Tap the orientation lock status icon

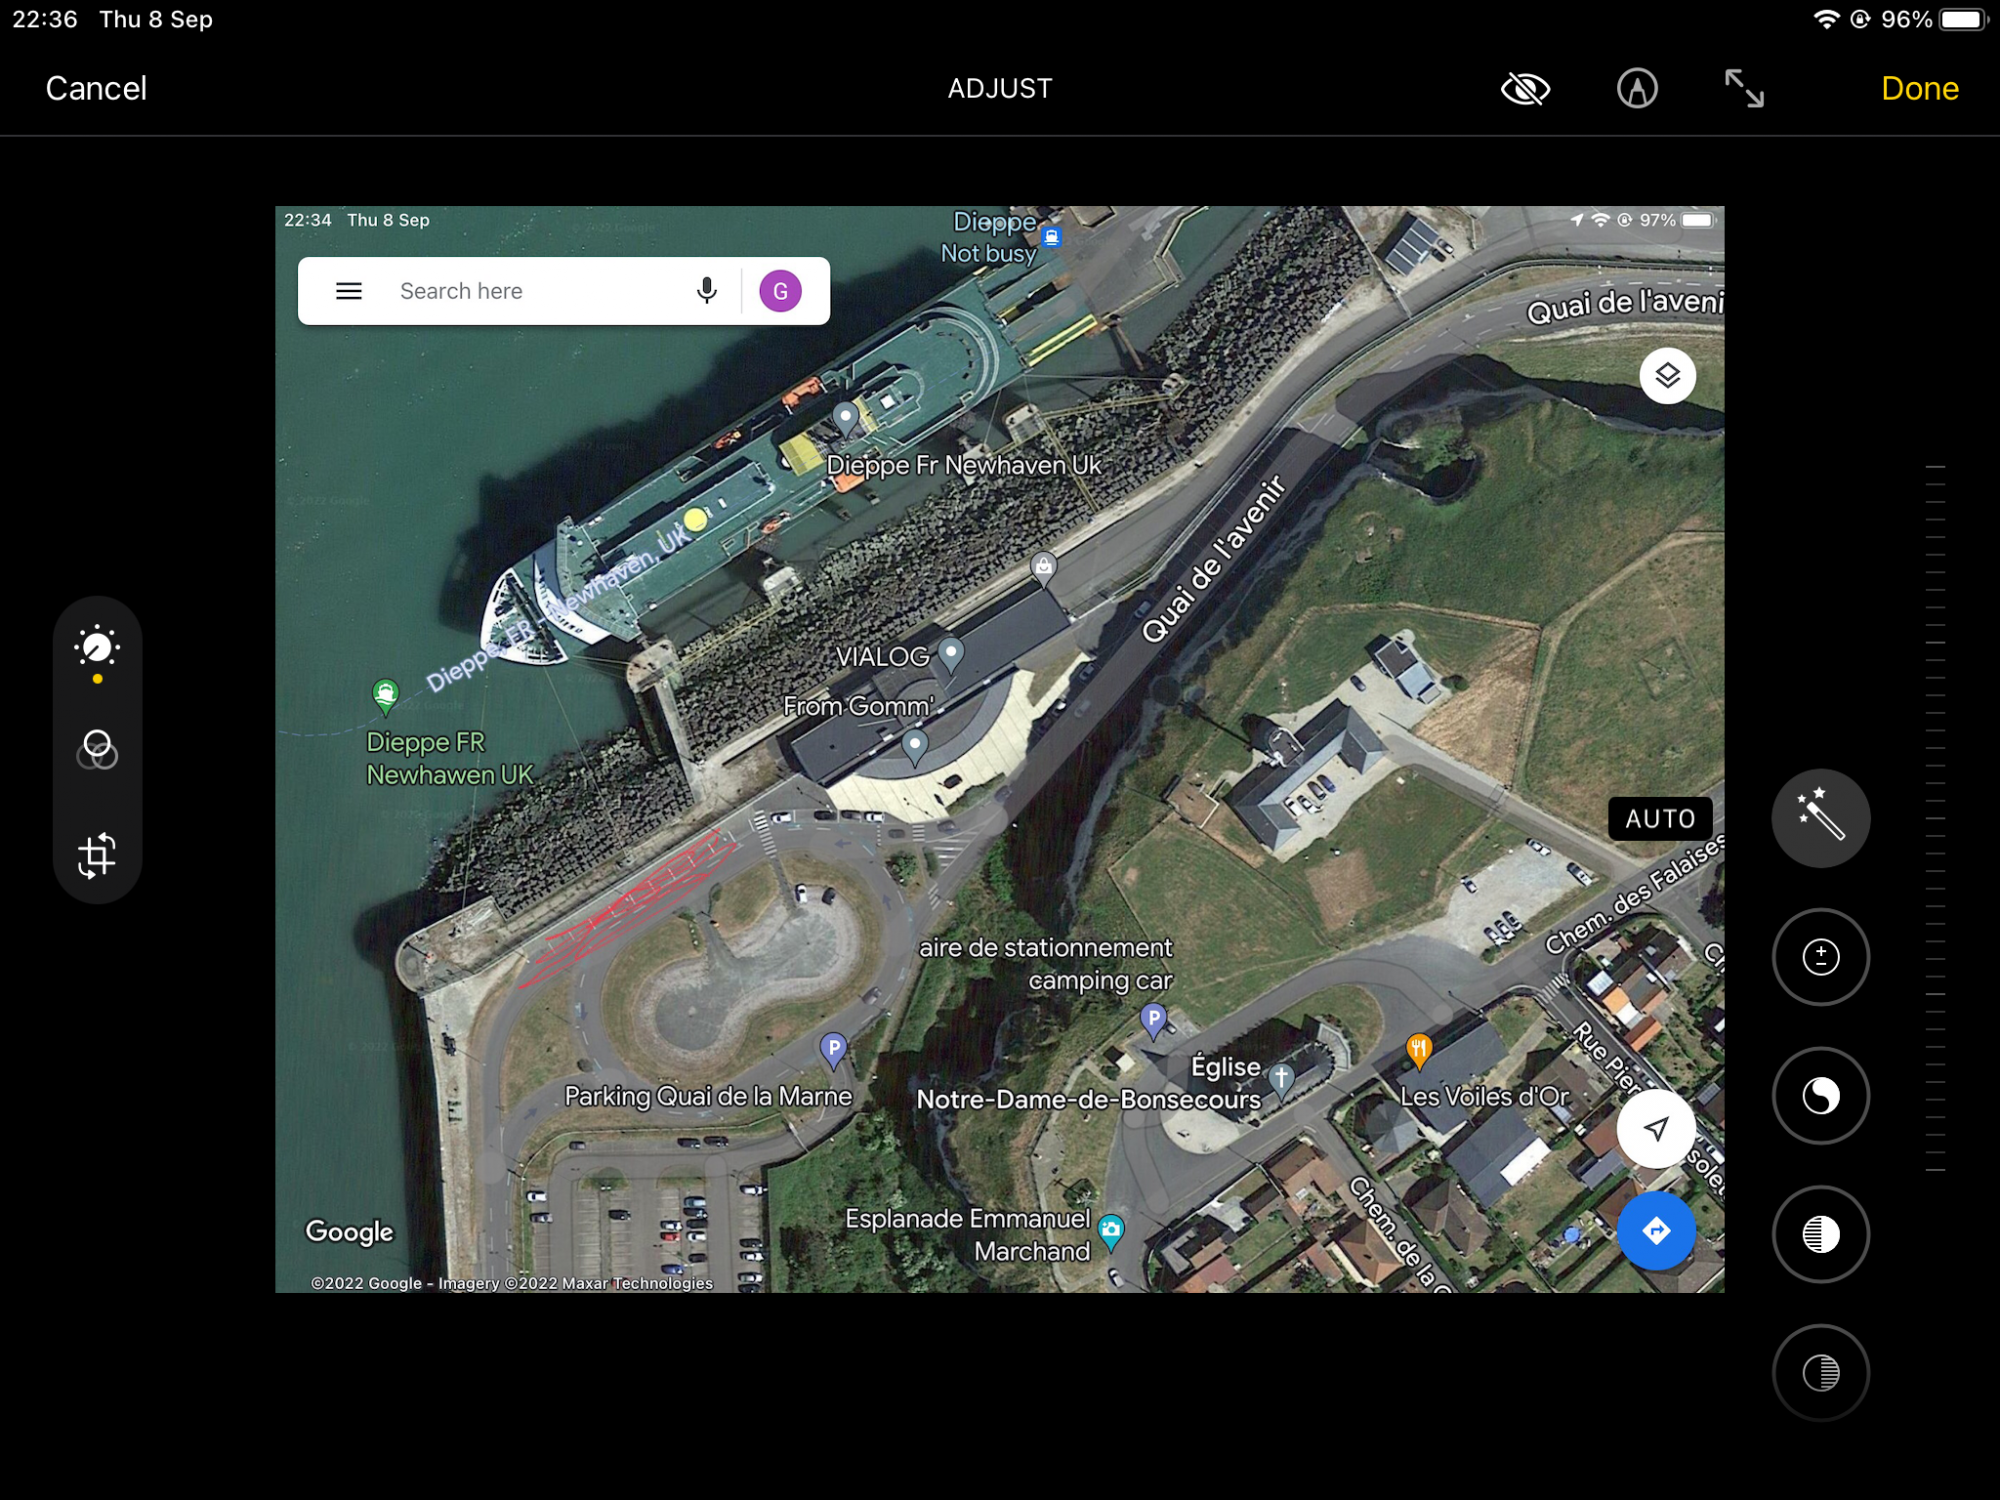pos(1860,20)
